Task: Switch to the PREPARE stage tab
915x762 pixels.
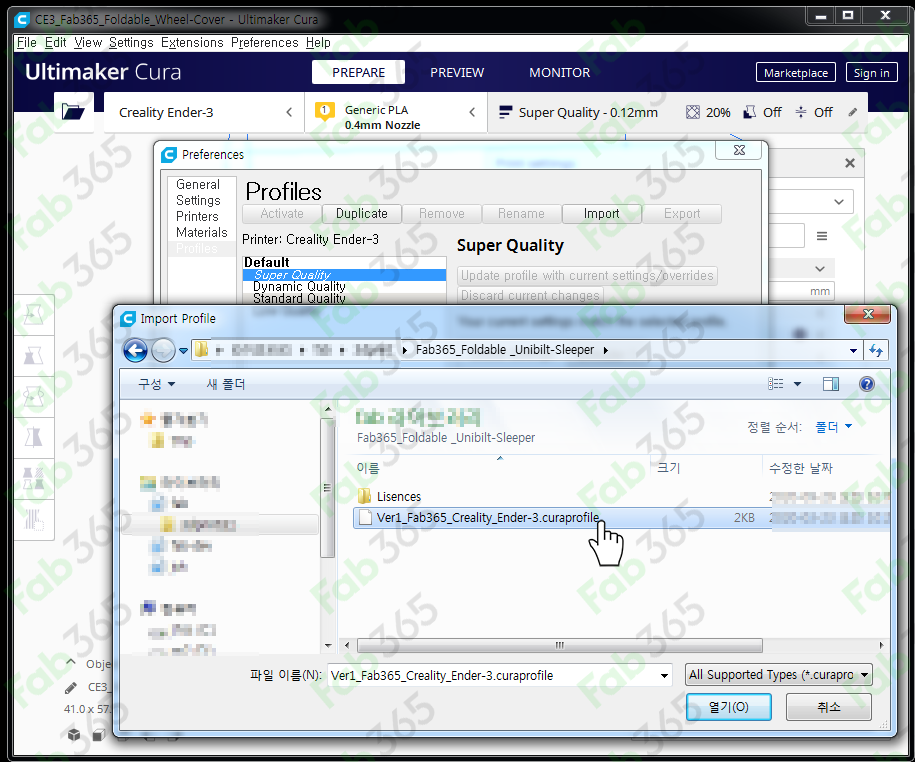Action: coord(358,72)
